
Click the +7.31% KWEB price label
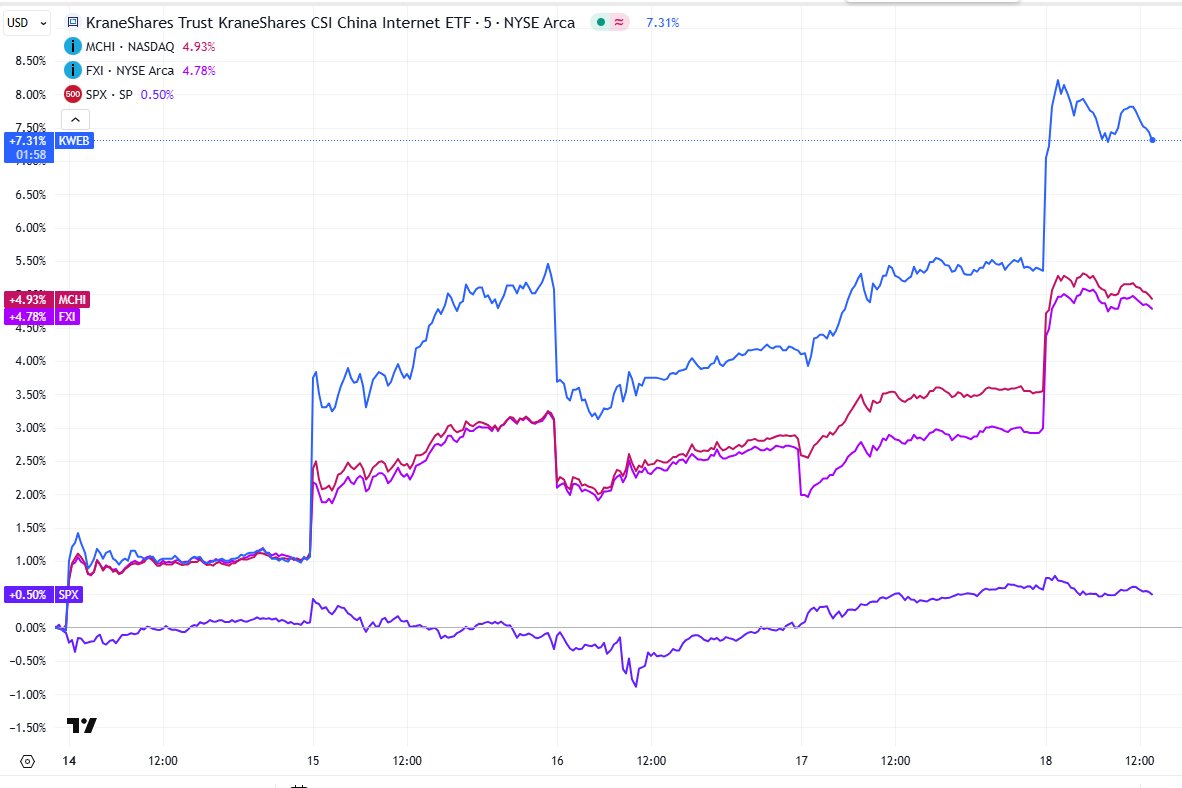28,140
